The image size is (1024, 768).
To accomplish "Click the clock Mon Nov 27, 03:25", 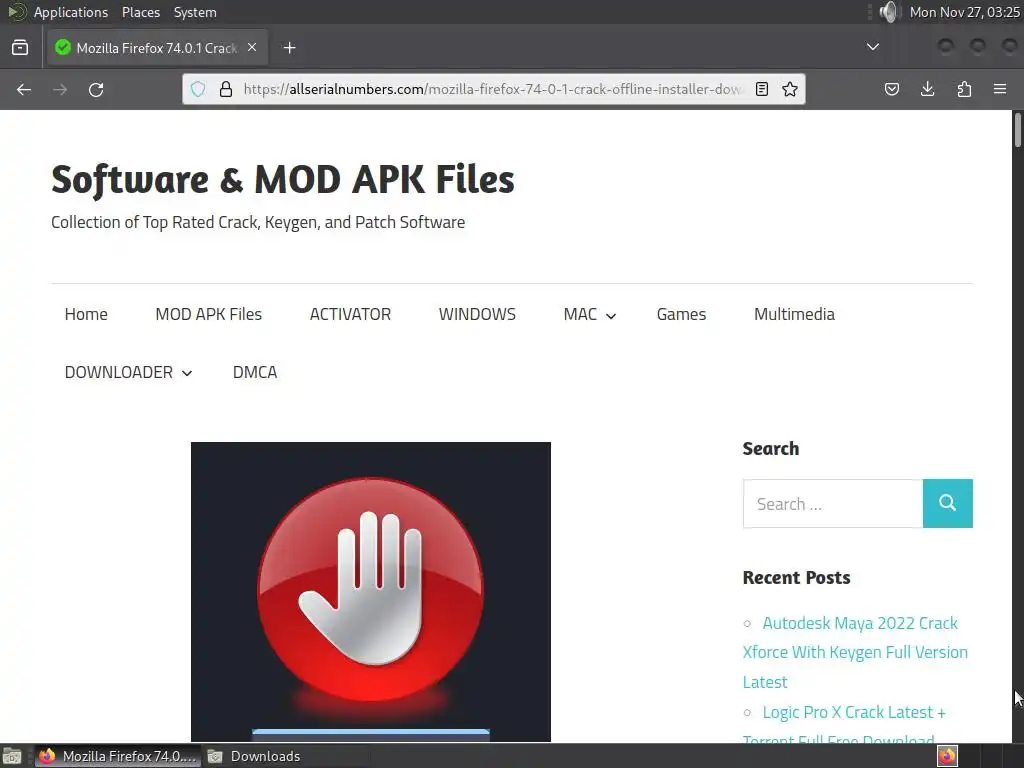I will pos(964,12).
